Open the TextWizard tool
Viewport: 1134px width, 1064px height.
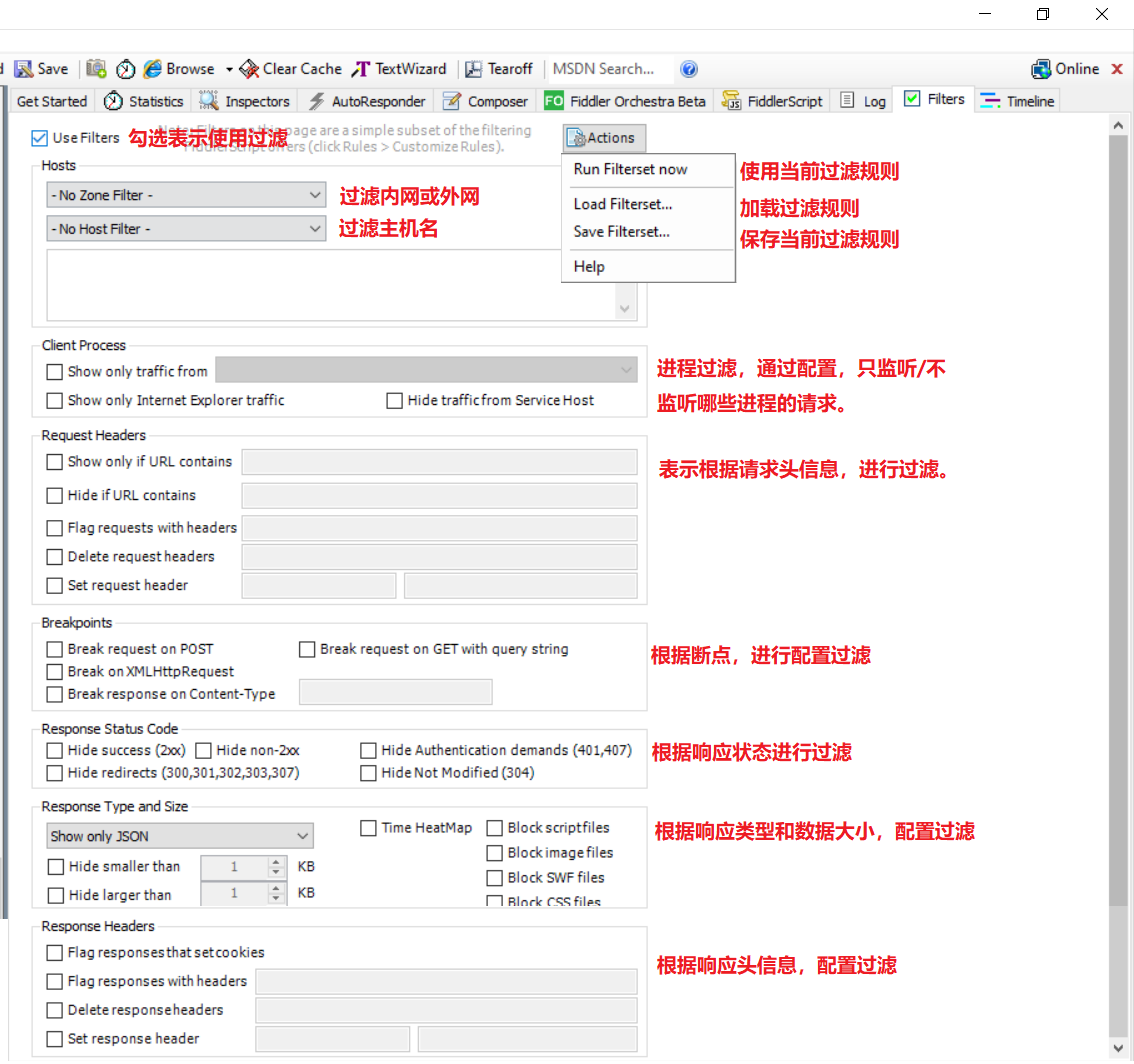(x=399, y=69)
